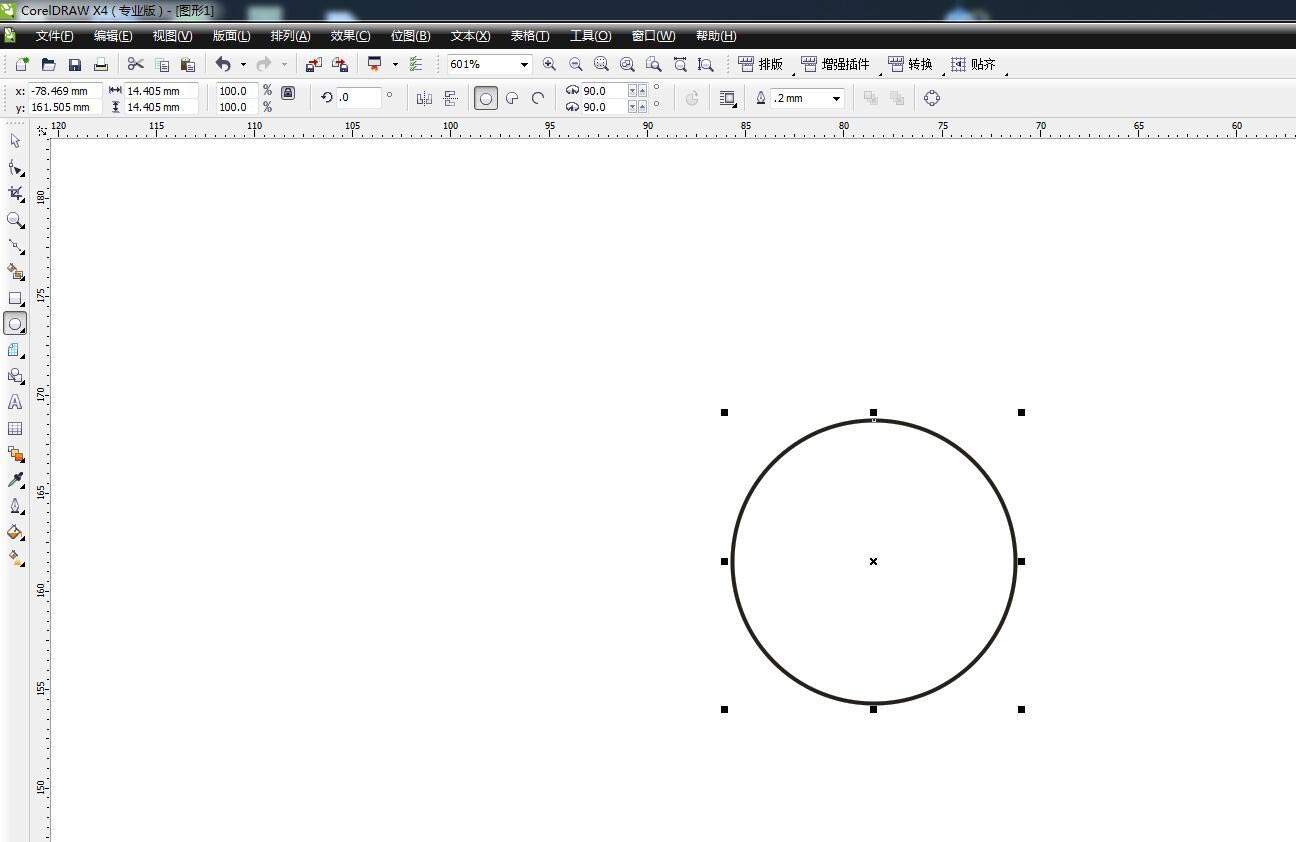Open the 效果(C) menu
This screenshot has width=1296, height=842.
coord(350,36)
